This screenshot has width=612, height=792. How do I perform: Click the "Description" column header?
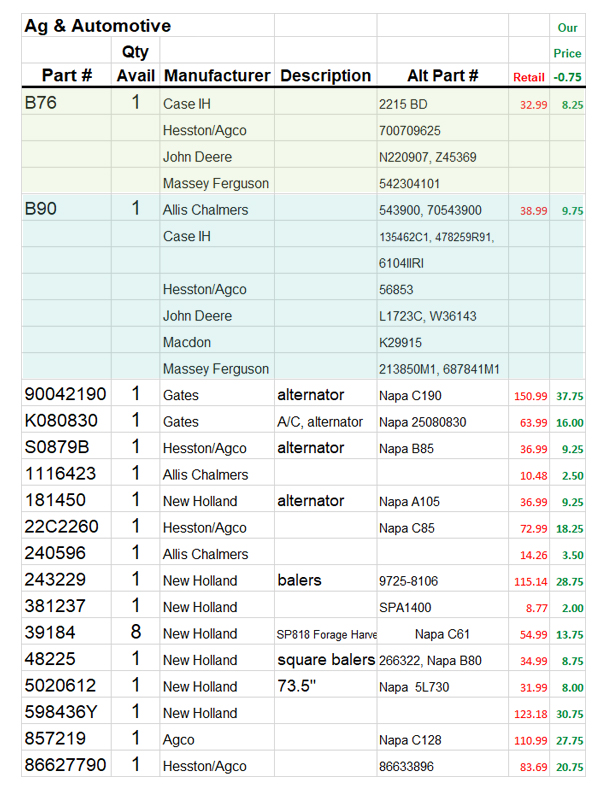pos(326,76)
